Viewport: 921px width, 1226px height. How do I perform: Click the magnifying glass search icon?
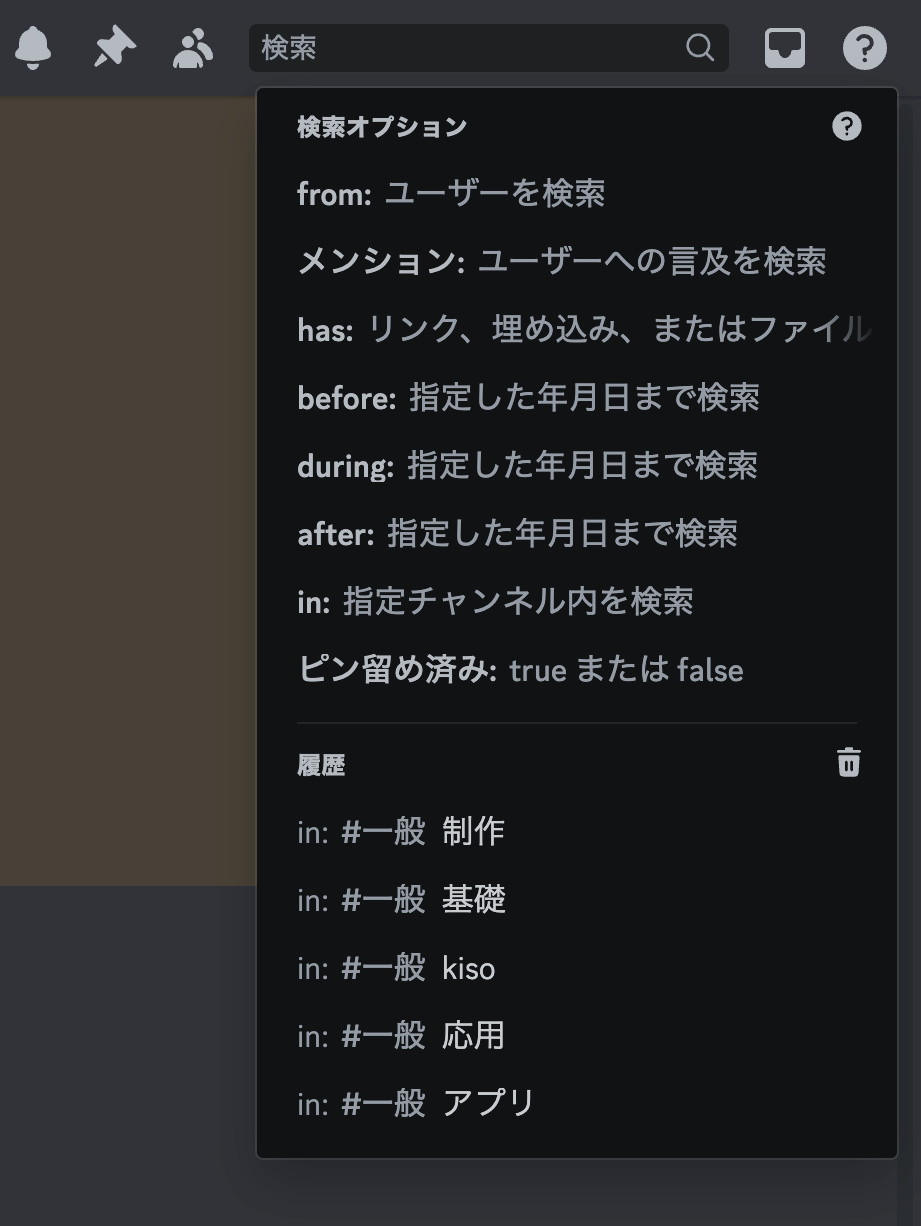tap(700, 47)
